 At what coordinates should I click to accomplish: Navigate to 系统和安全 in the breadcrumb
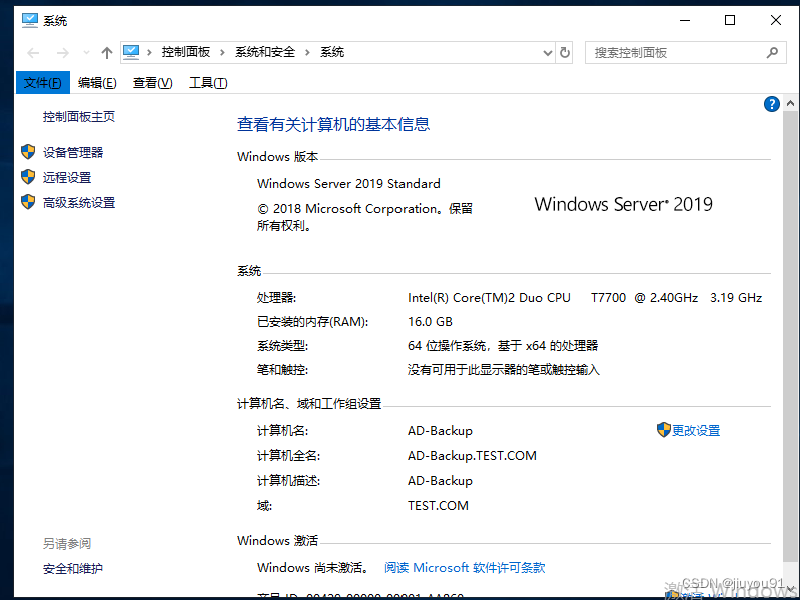[x=265, y=52]
